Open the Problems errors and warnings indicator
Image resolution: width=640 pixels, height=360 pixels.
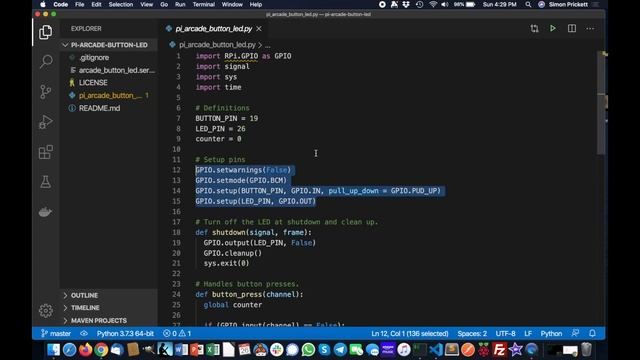pos(177,333)
